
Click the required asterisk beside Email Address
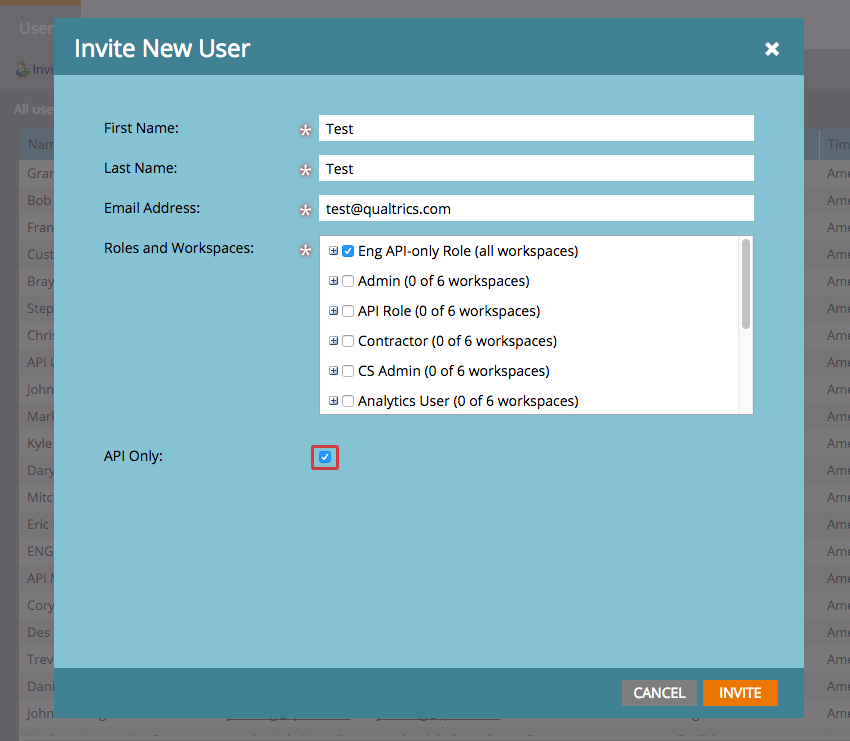click(306, 209)
